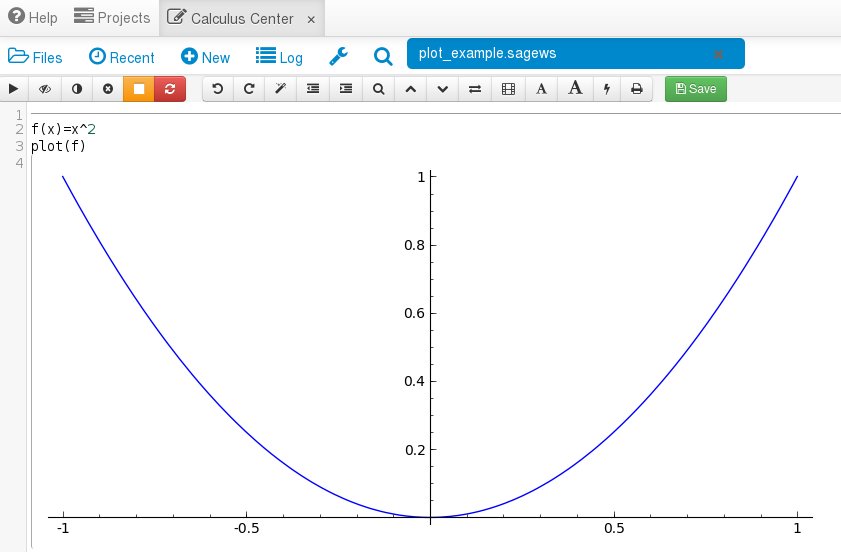Close the plot_example.sagews file tab
Viewport: 841px width, 552px height.
(x=717, y=54)
